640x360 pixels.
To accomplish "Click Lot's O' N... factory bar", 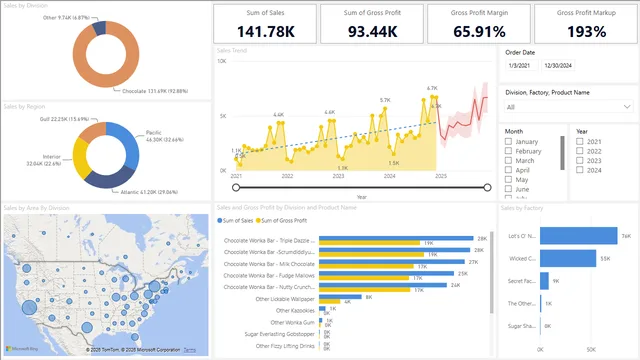I will pos(578,236).
